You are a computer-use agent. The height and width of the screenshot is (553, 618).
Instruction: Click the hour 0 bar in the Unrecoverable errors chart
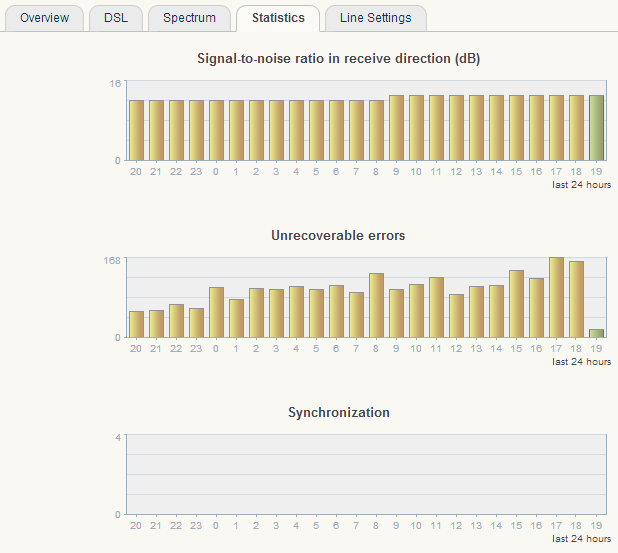[216, 313]
